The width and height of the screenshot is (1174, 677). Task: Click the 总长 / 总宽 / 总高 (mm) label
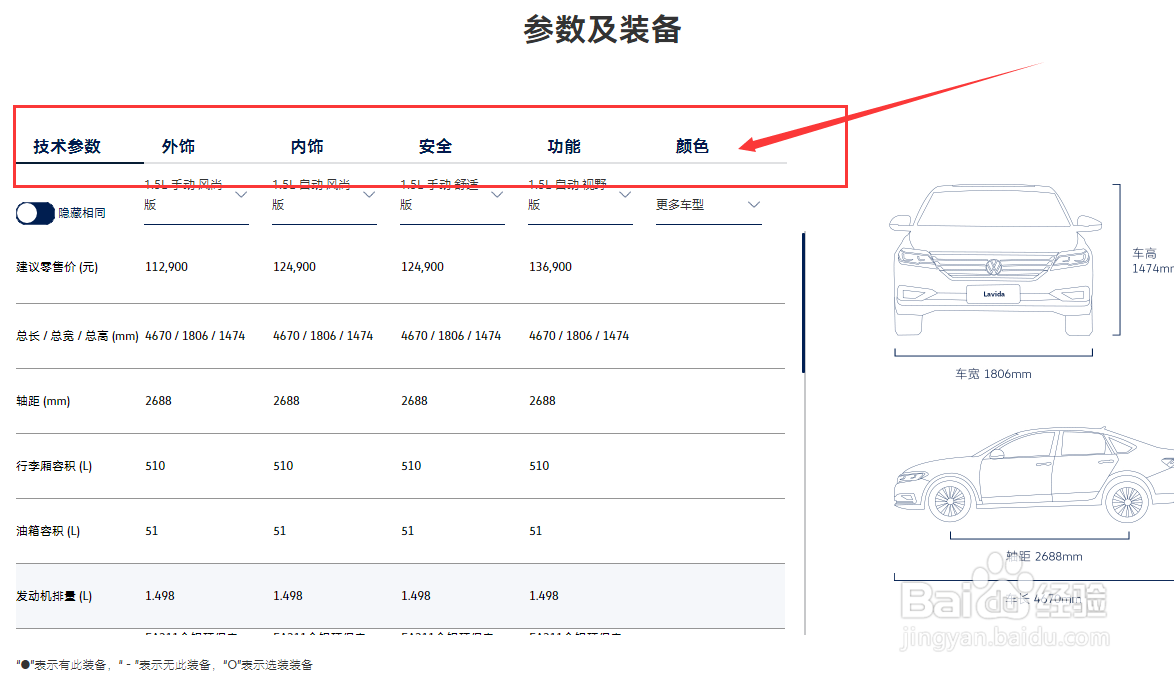click(x=77, y=336)
